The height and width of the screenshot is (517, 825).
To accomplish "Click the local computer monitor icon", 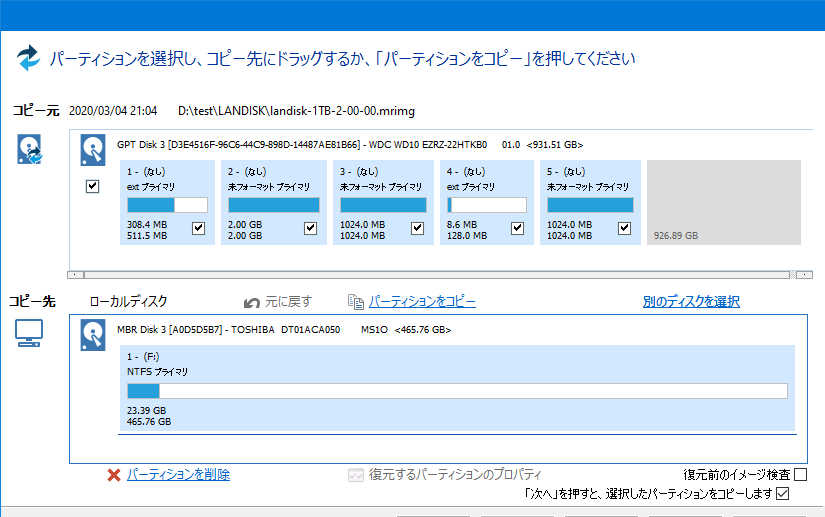I will (28, 334).
